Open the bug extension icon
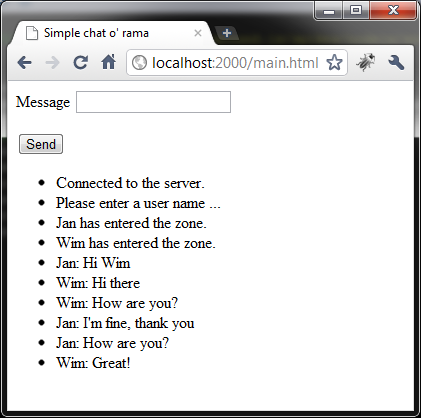Screen dimensions: 421x418 [x=366, y=62]
